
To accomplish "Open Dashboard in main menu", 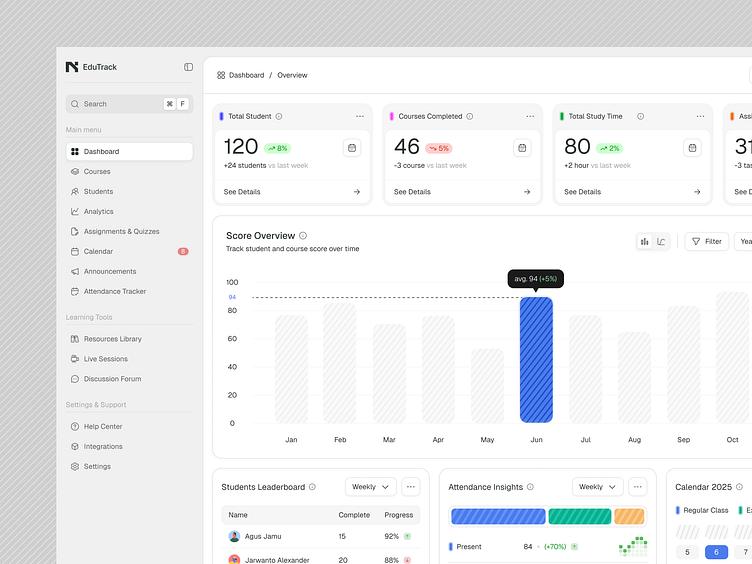I will [x=129, y=152].
